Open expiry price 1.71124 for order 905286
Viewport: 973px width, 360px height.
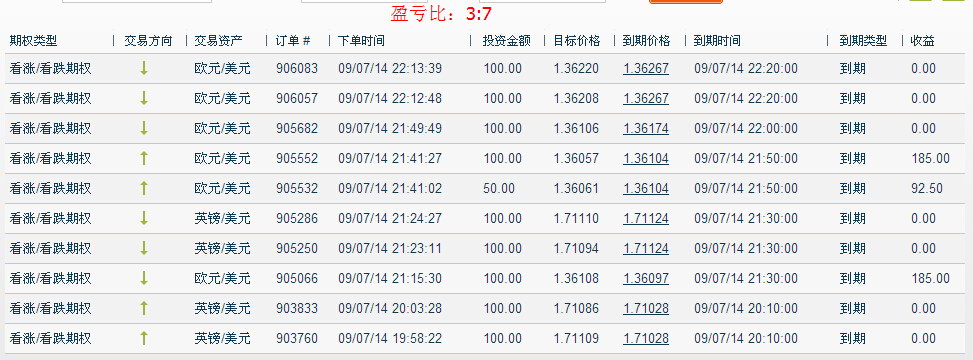click(646, 218)
